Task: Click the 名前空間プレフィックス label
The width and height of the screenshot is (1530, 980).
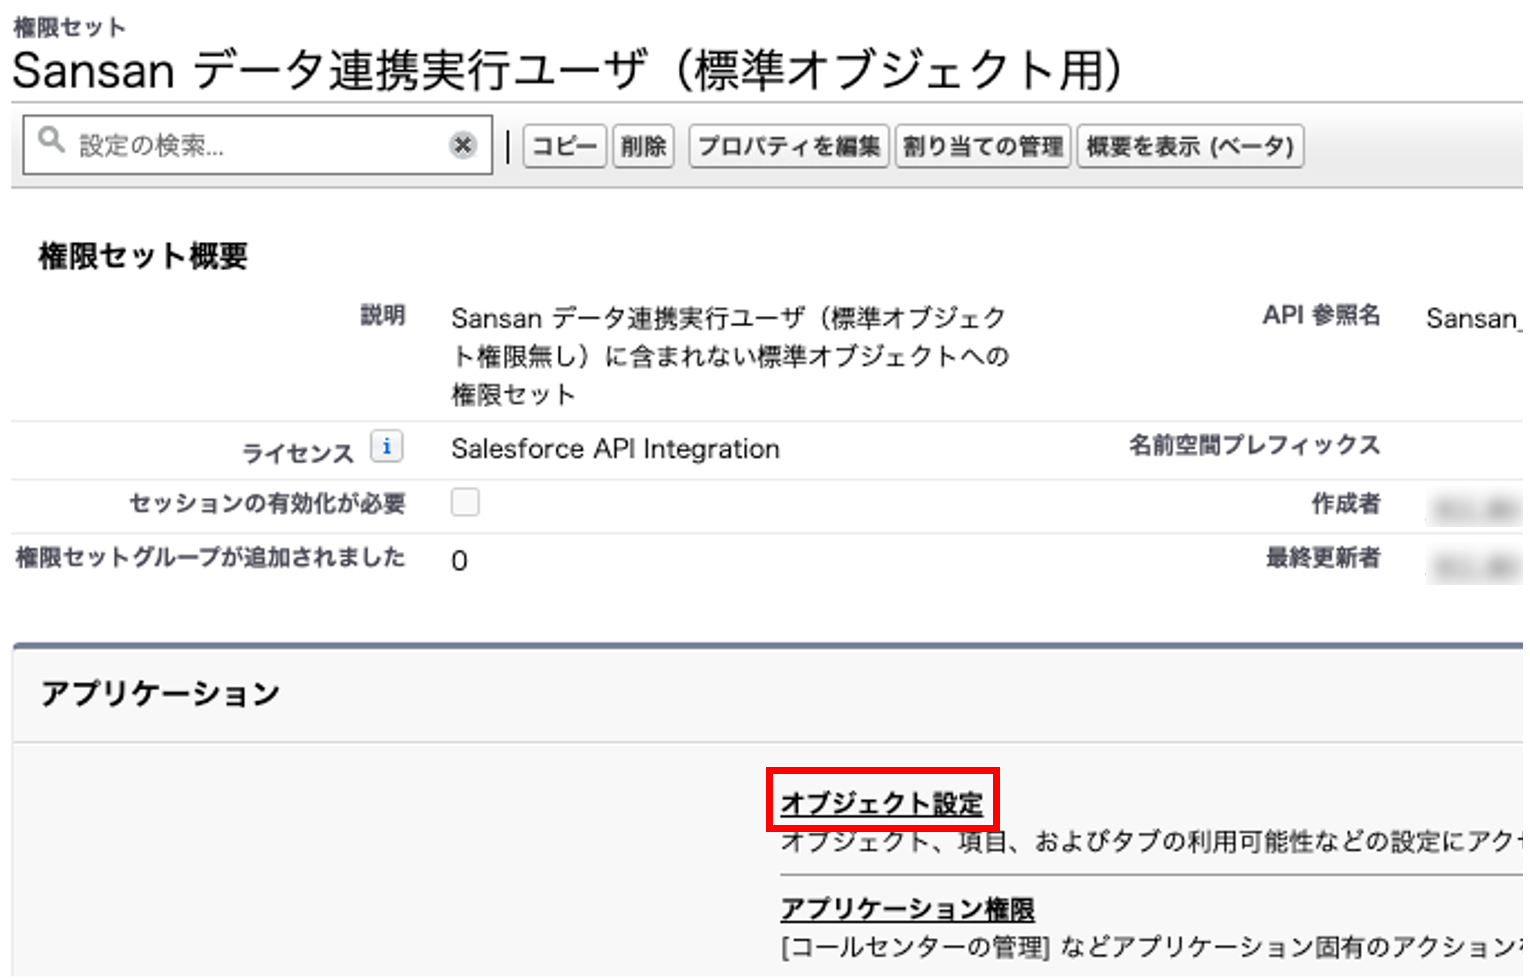Action: coord(1254,445)
